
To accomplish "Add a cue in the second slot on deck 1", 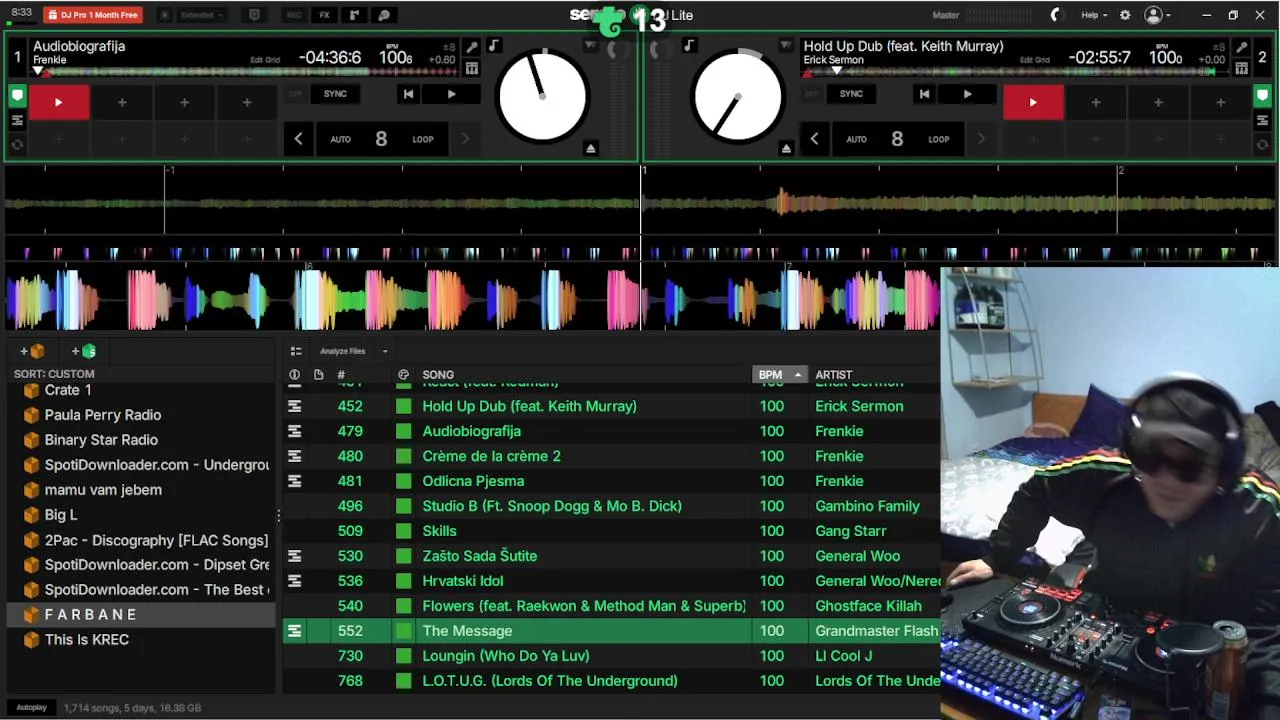I will [x=122, y=102].
